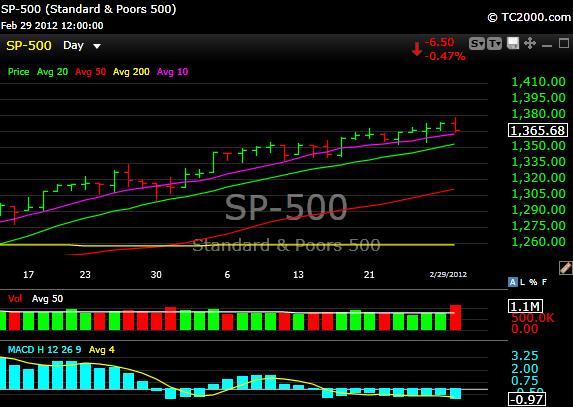Toggle percent scale %
This screenshot has height=407, width=573.
pyautogui.click(x=533, y=282)
